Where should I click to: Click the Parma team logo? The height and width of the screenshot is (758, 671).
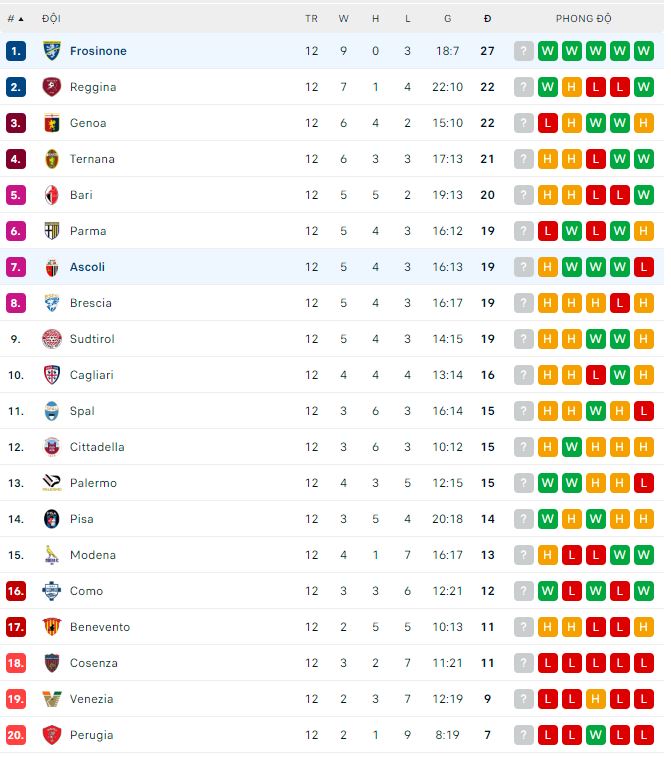click(52, 231)
